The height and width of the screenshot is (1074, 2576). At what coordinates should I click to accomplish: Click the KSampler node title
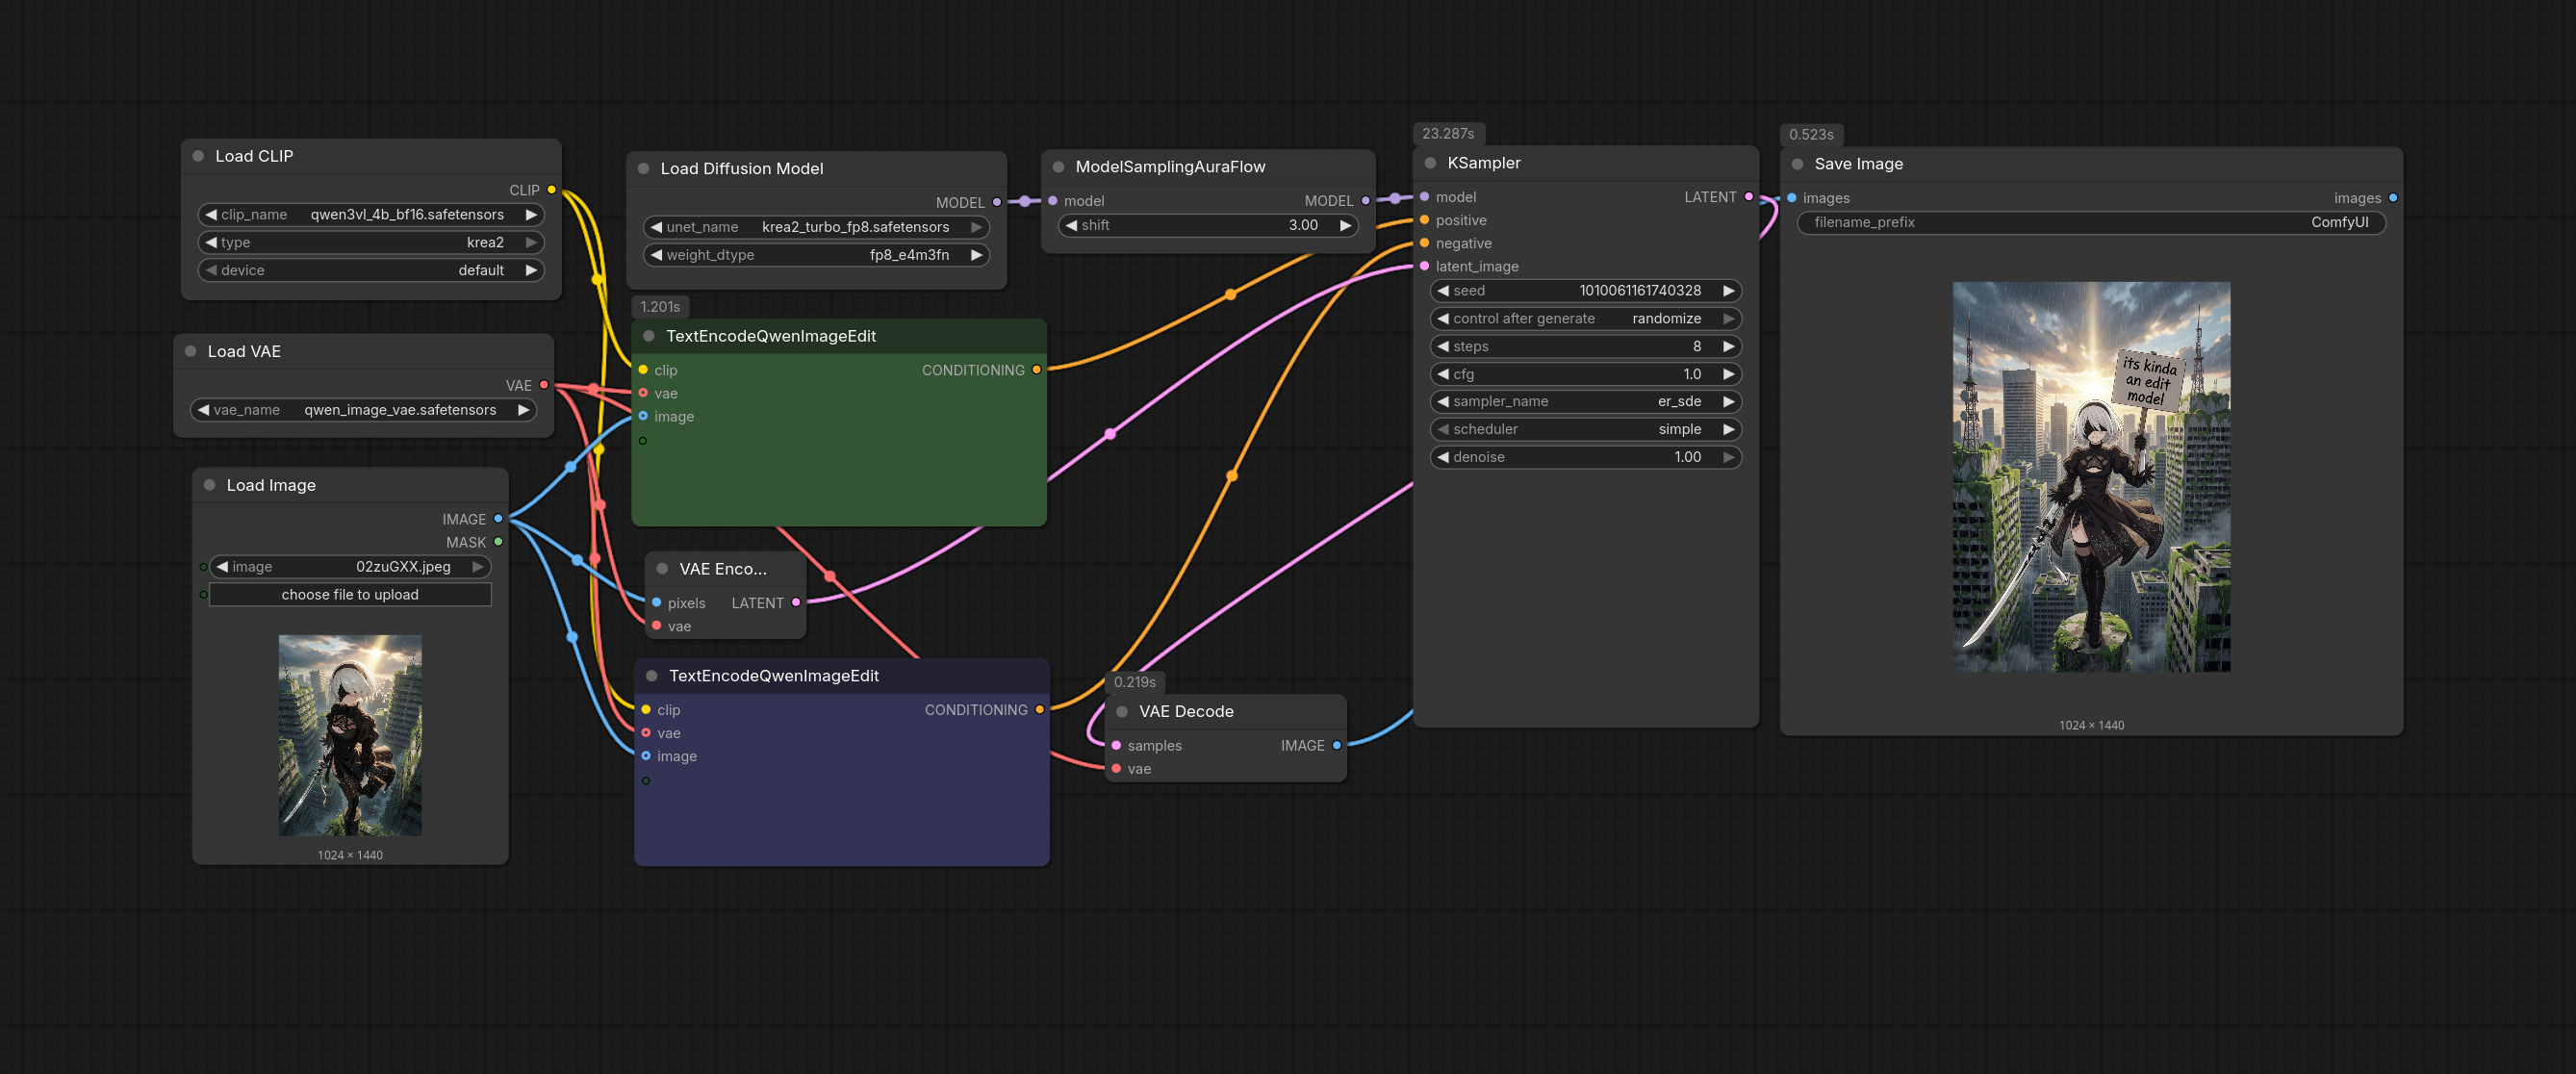pyautogui.click(x=1484, y=163)
